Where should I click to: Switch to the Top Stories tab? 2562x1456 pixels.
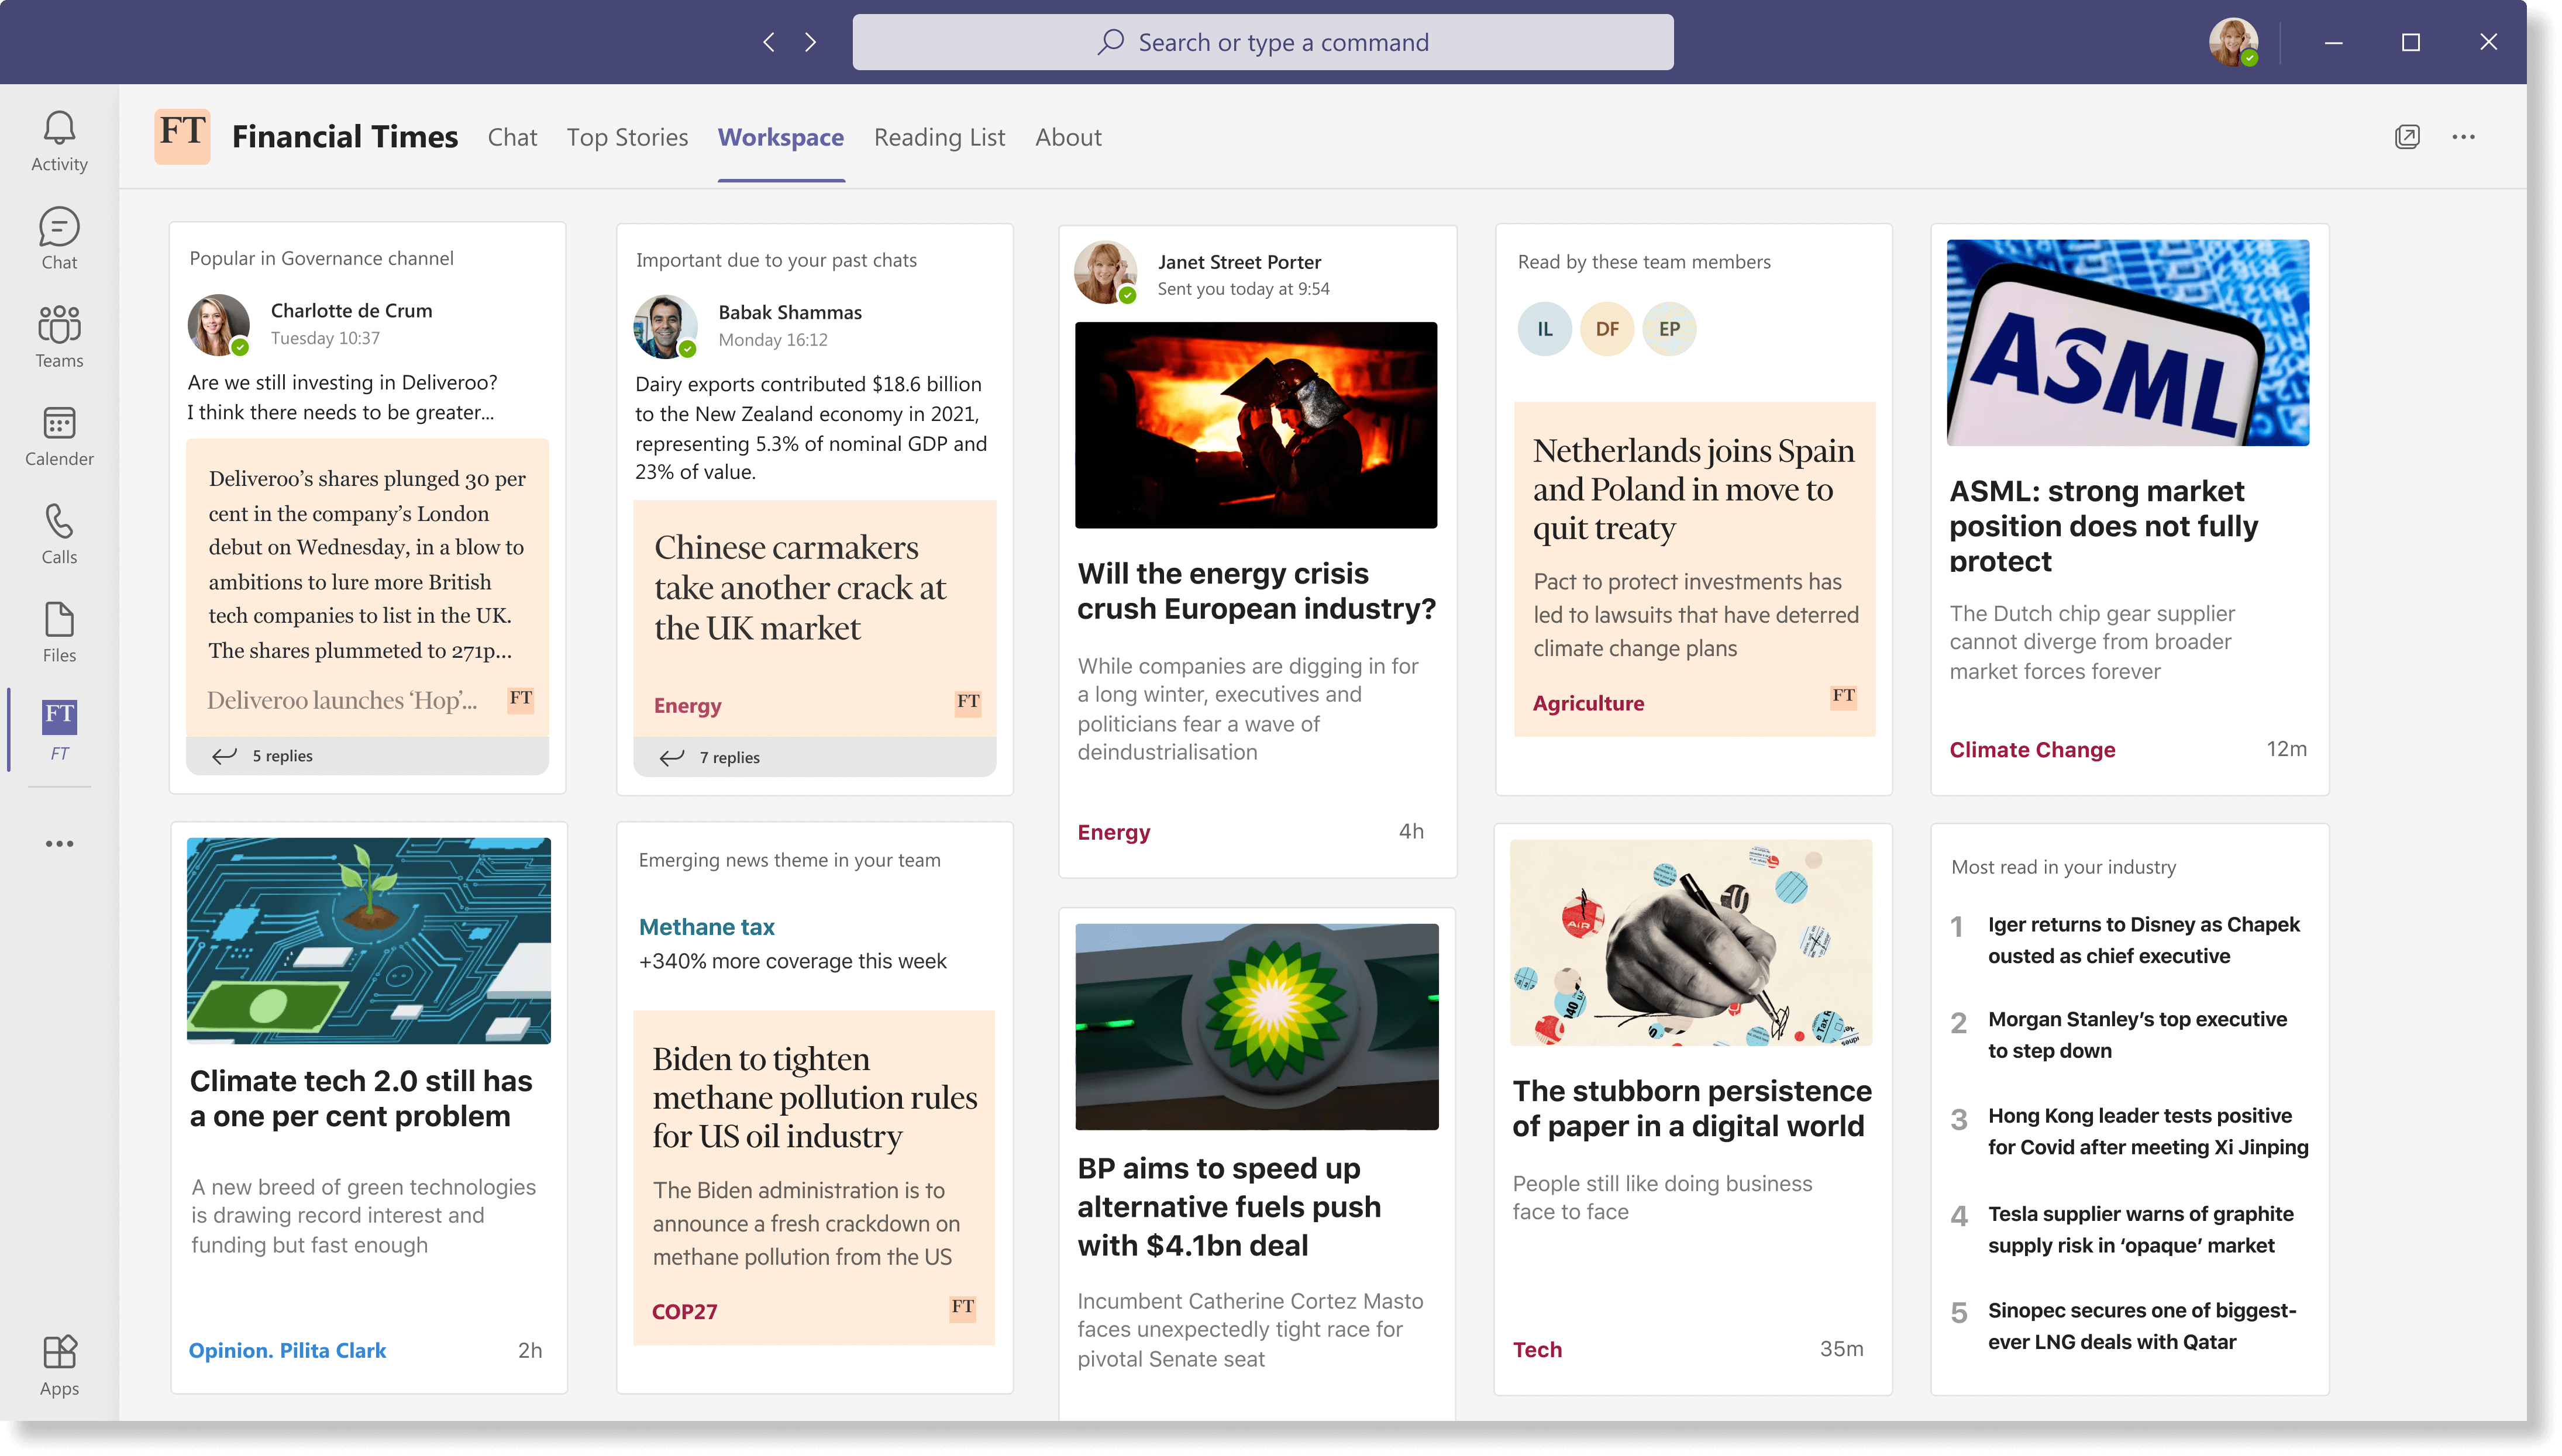(627, 137)
